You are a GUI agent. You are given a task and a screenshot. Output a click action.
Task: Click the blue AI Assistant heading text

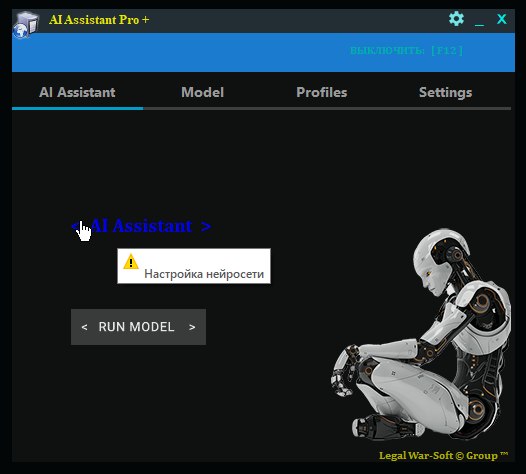pos(142,226)
